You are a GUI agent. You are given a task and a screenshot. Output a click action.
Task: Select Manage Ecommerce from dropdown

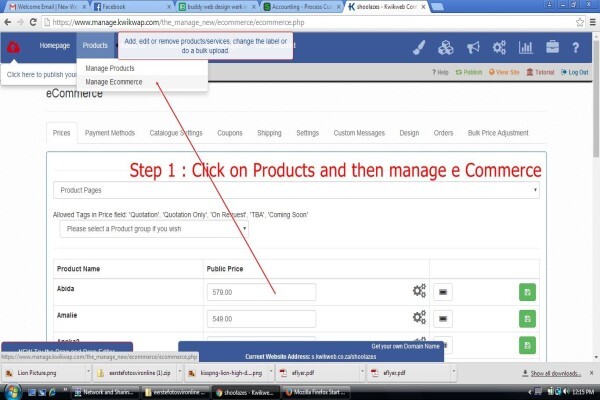[x=114, y=82]
